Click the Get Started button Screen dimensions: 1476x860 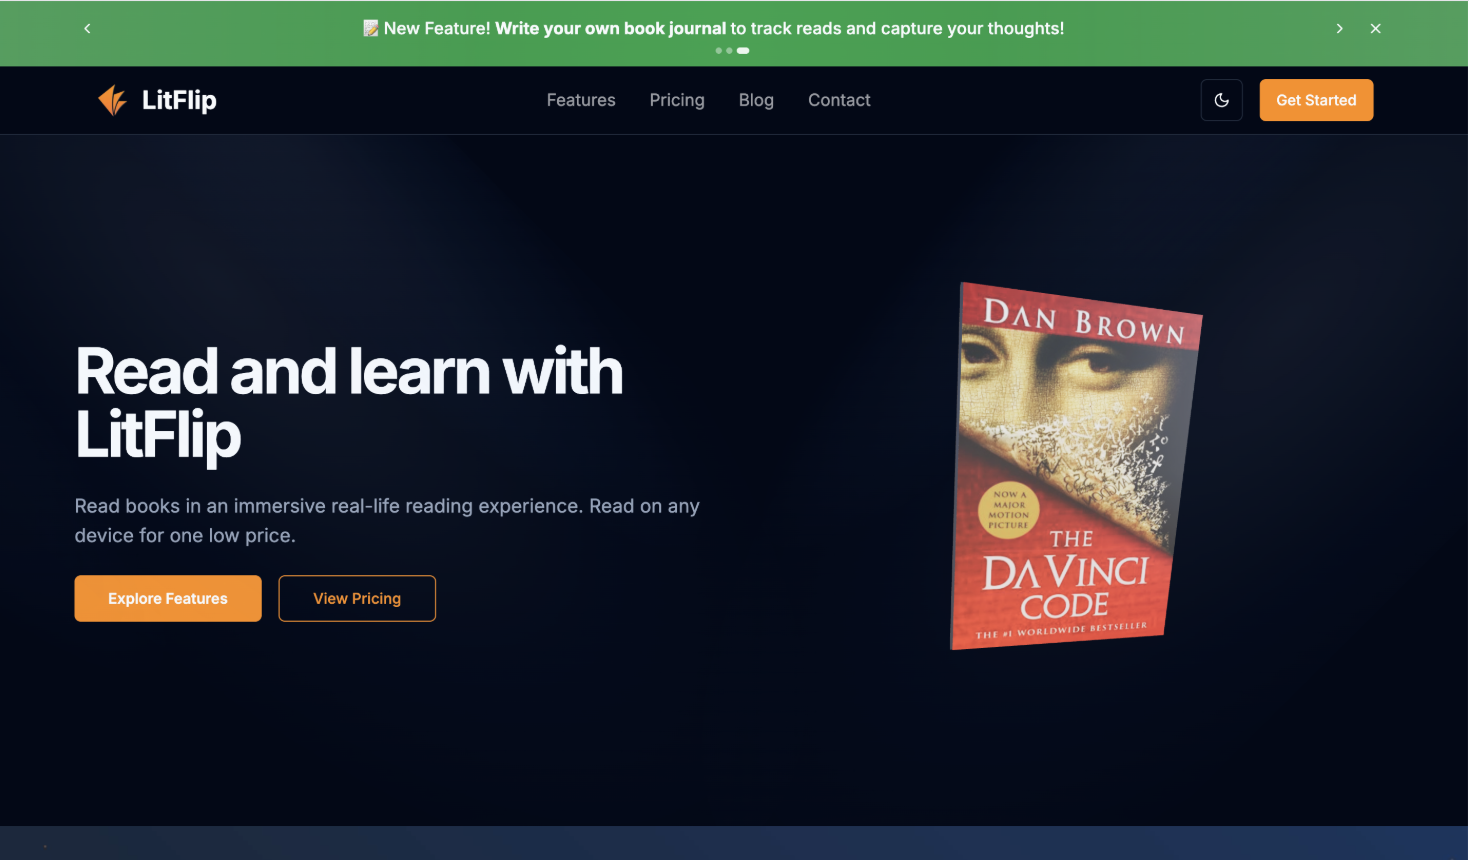(1316, 100)
